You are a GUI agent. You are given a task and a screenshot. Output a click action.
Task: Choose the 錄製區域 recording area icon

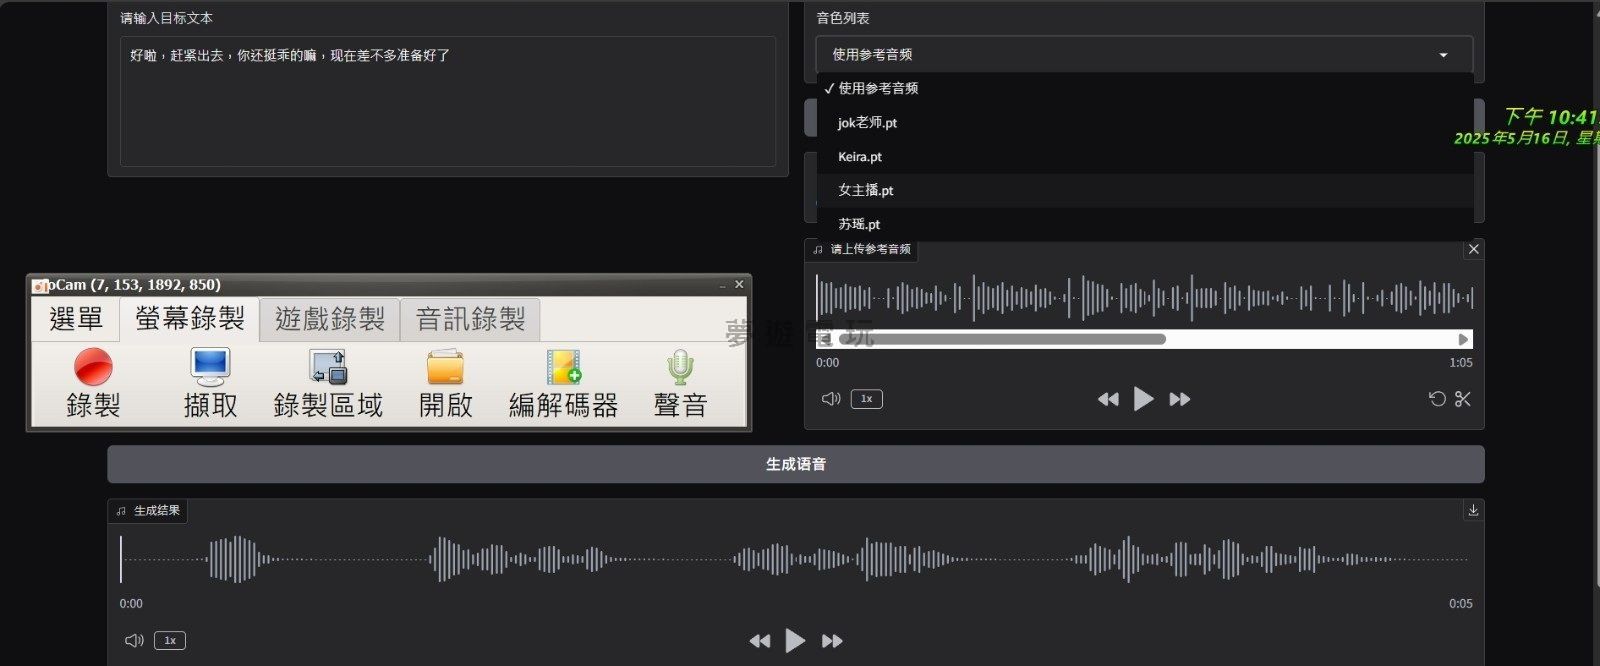pos(328,383)
